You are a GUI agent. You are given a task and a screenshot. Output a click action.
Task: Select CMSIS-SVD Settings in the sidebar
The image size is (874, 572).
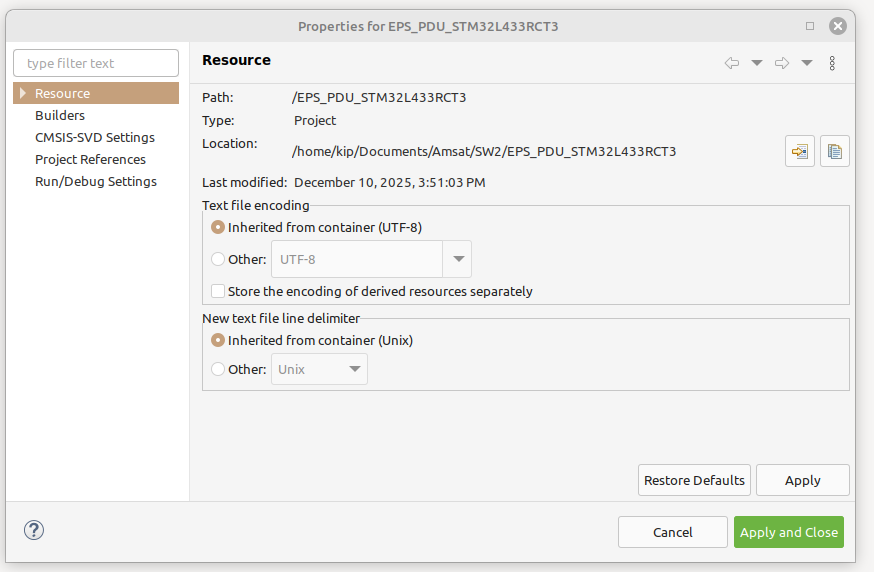[x=95, y=137]
